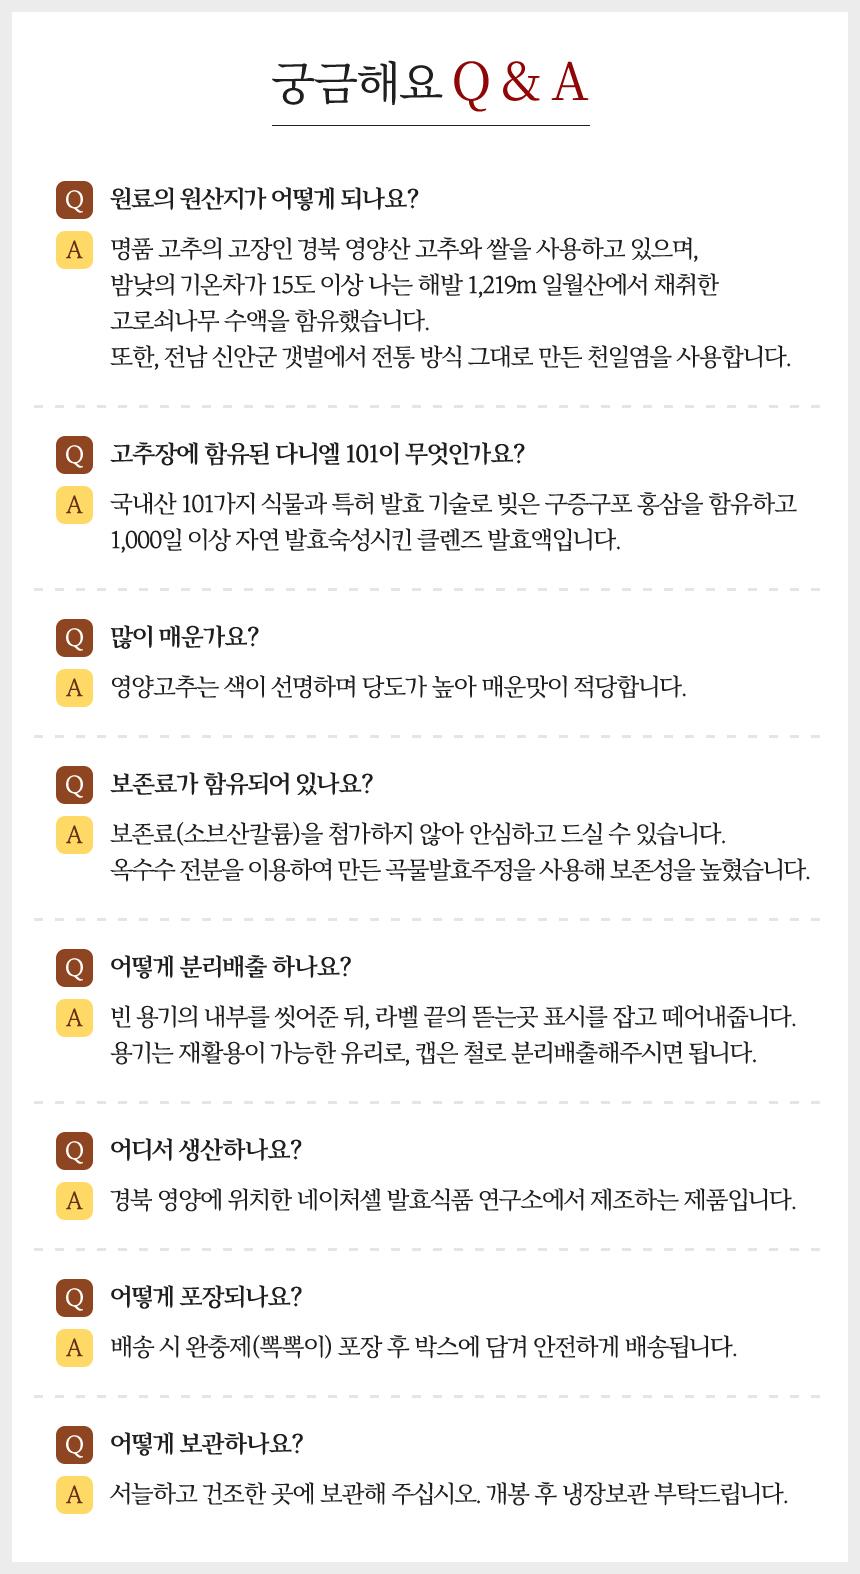Click the A icon beside 서늘하고 건조한 곳에 answer
The height and width of the screenshot is (1574, 860).
coord(74,1495)
